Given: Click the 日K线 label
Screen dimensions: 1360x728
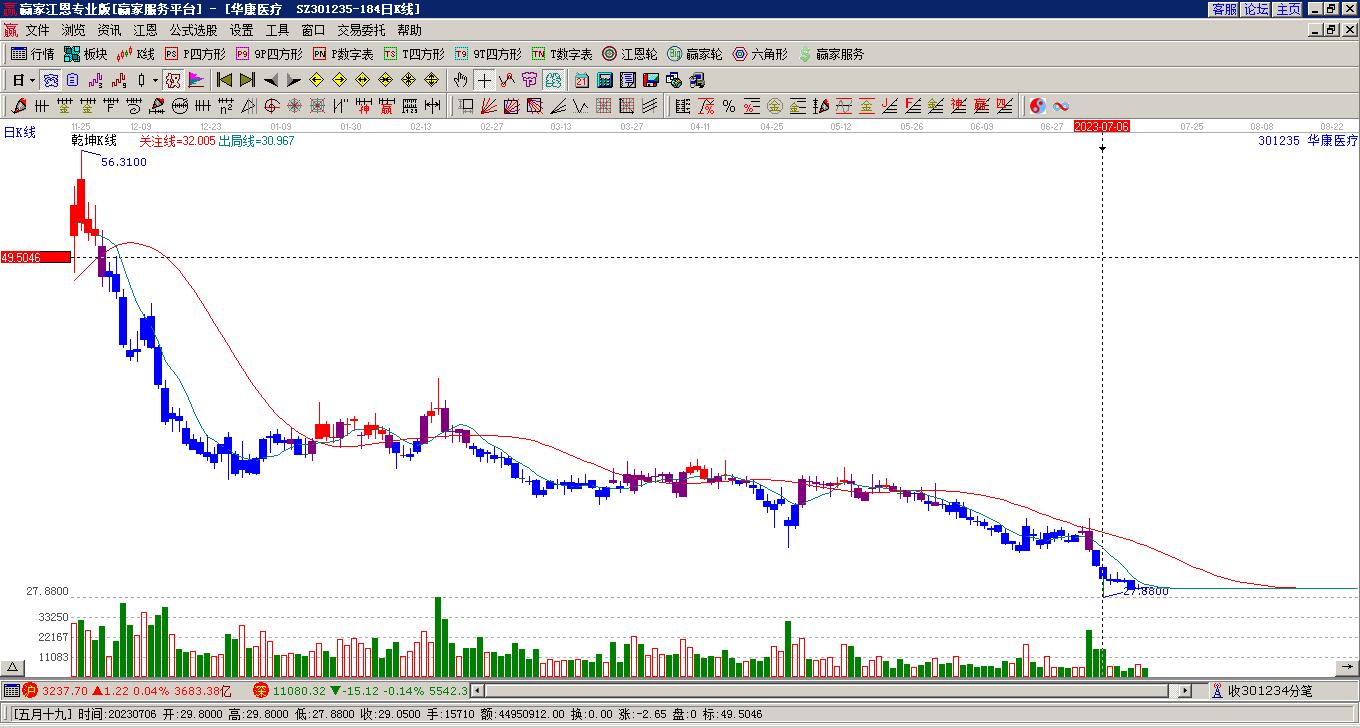Looking at the screenshot, I should [19, 132].
